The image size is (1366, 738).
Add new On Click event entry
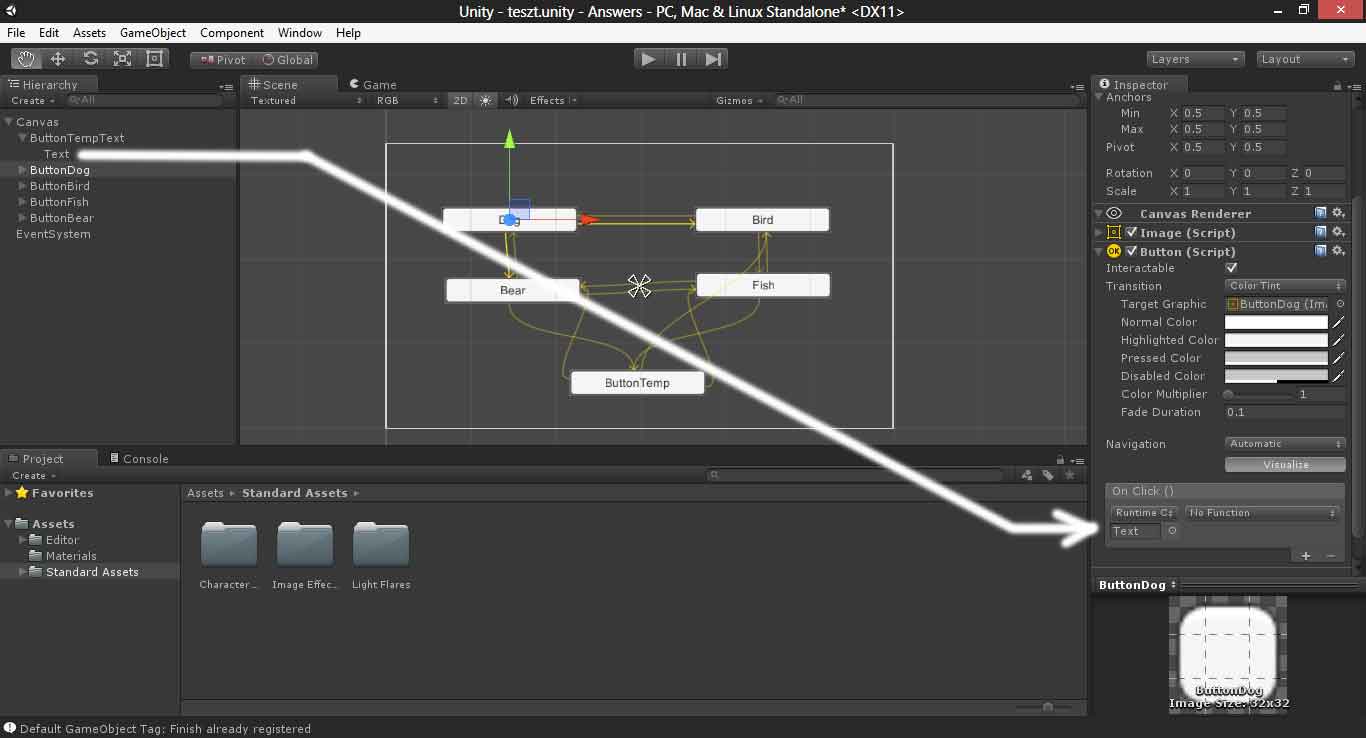pyautogui.click(x=1306, y=556)
